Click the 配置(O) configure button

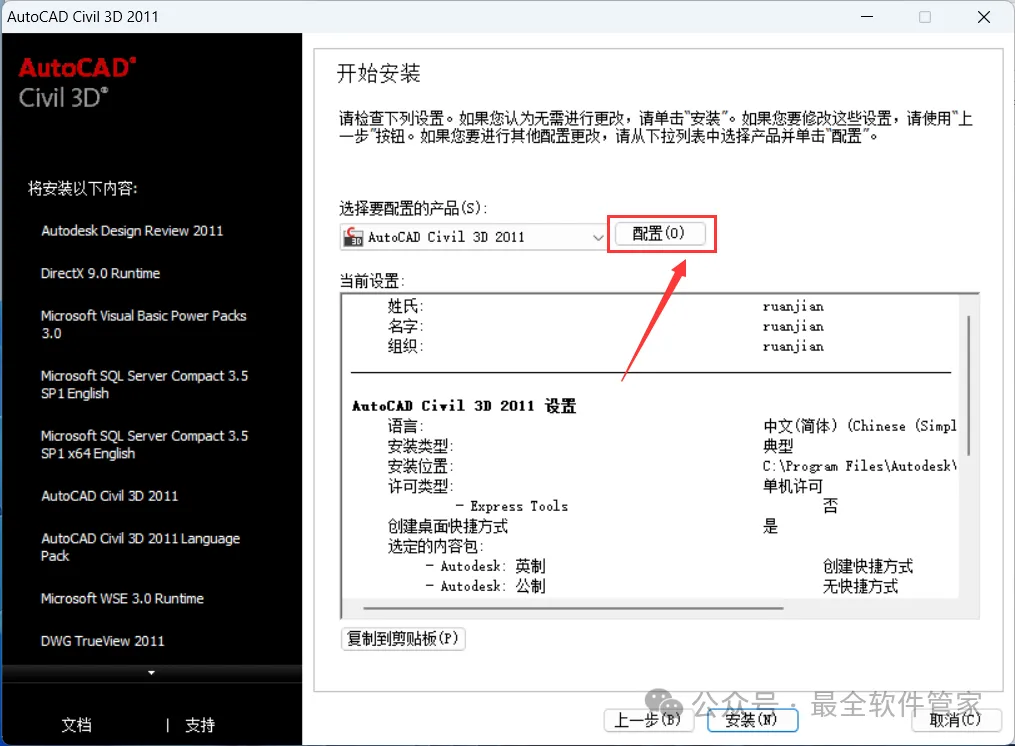659,233
